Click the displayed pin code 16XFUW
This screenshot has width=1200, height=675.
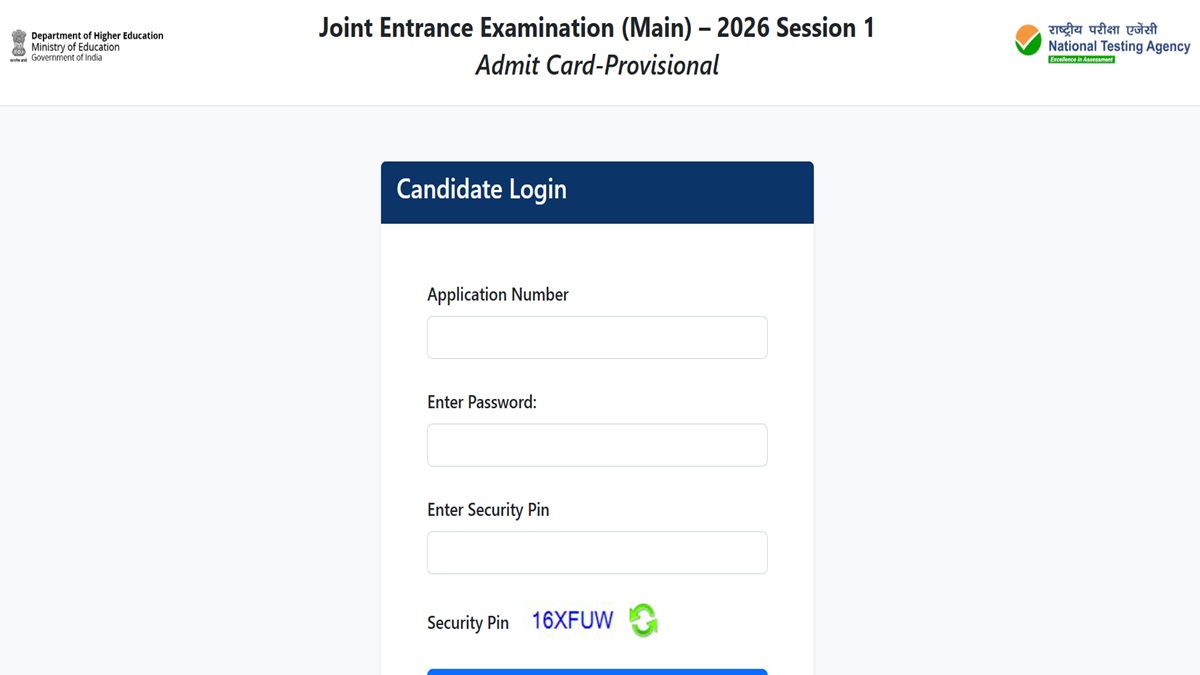coord(572,619)
